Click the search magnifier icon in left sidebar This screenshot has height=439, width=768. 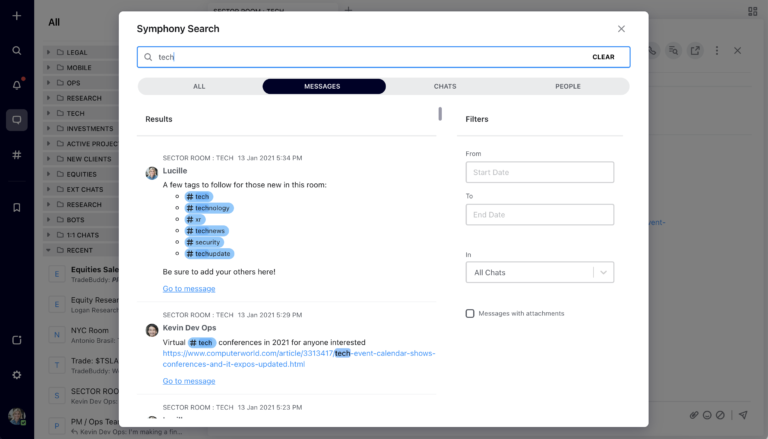pyautogui.click(x=16, y=50)
